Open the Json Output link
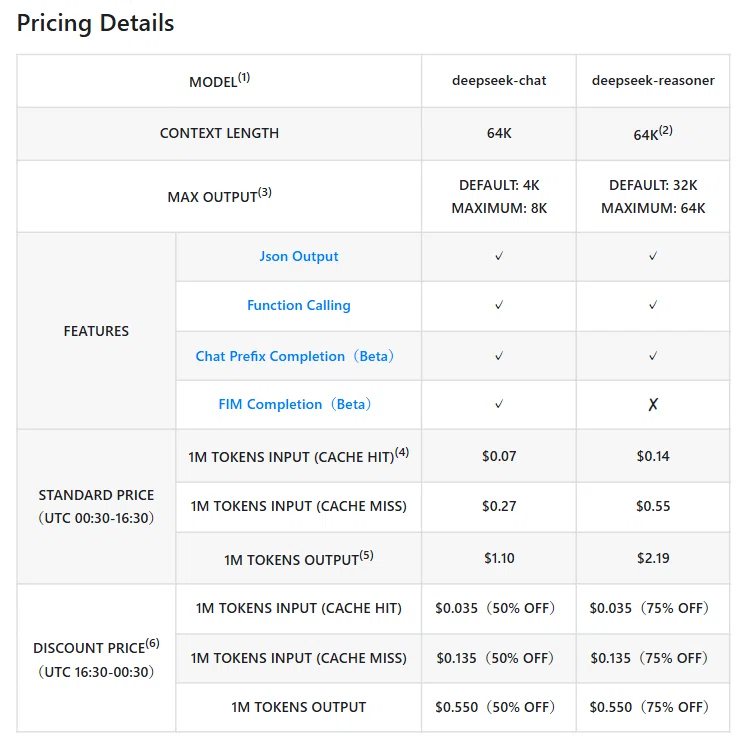 [x=299, y=257]
